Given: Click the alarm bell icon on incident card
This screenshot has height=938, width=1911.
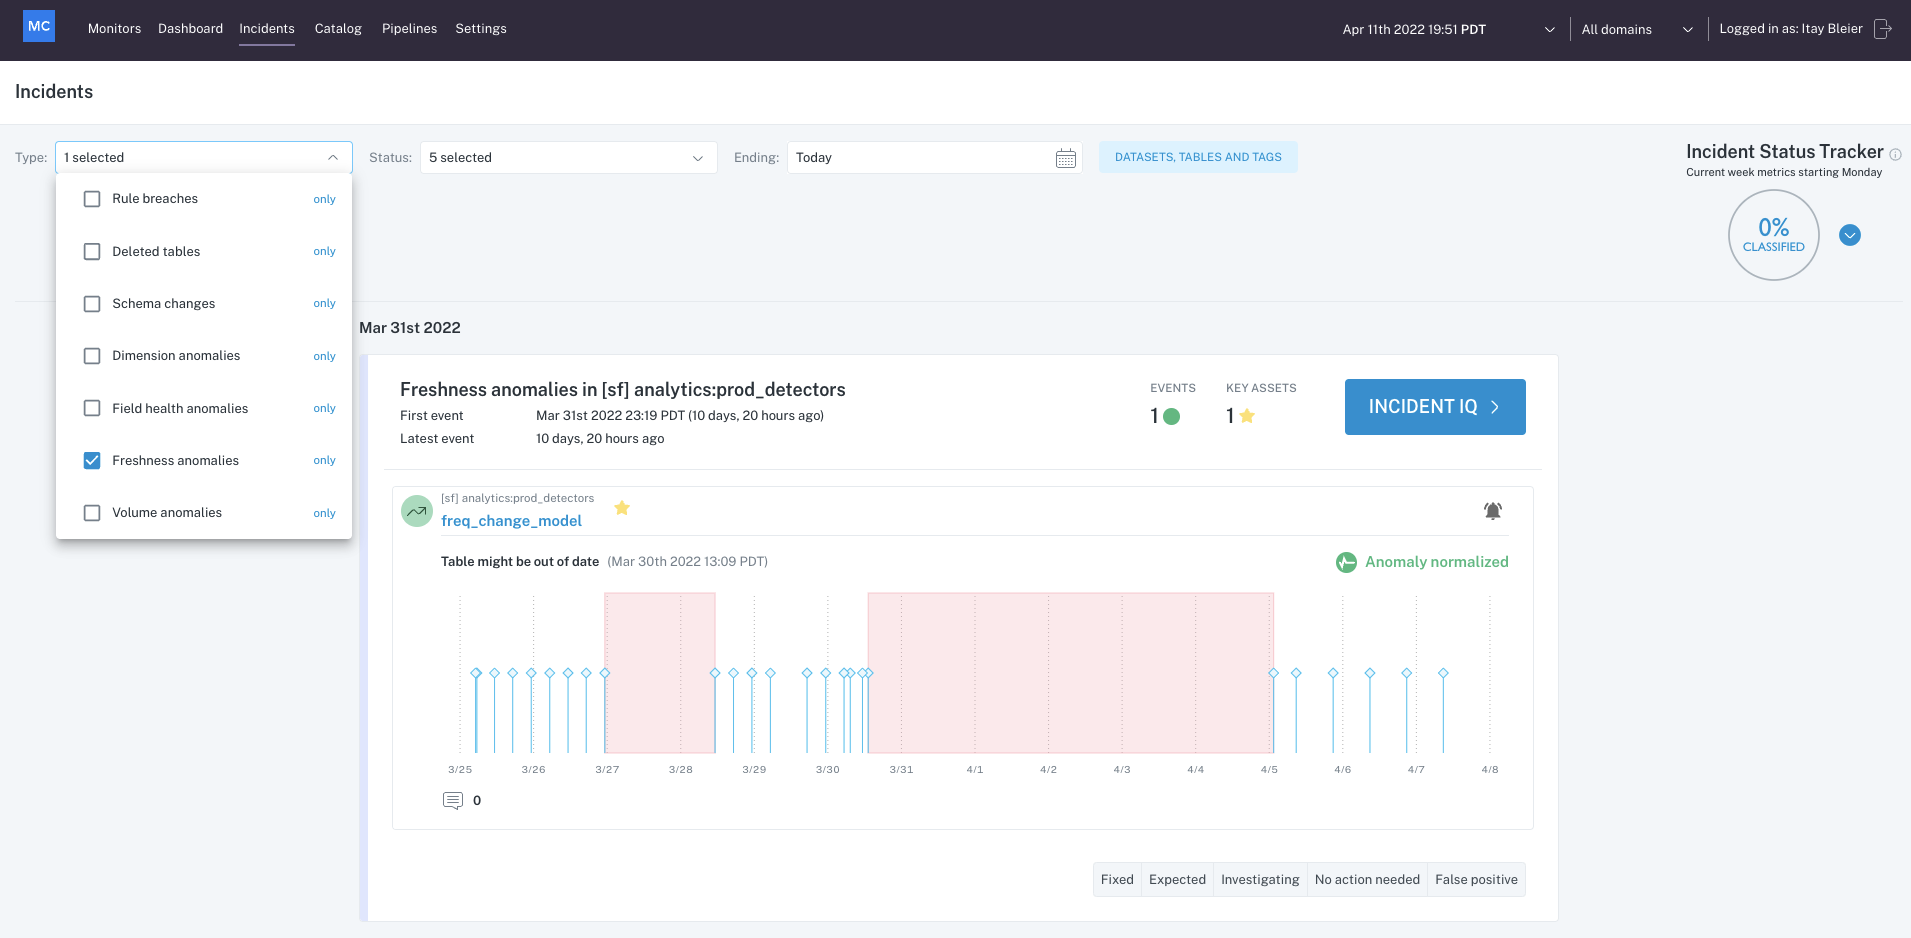Looking at the screenshot, I should (1492, 511).
